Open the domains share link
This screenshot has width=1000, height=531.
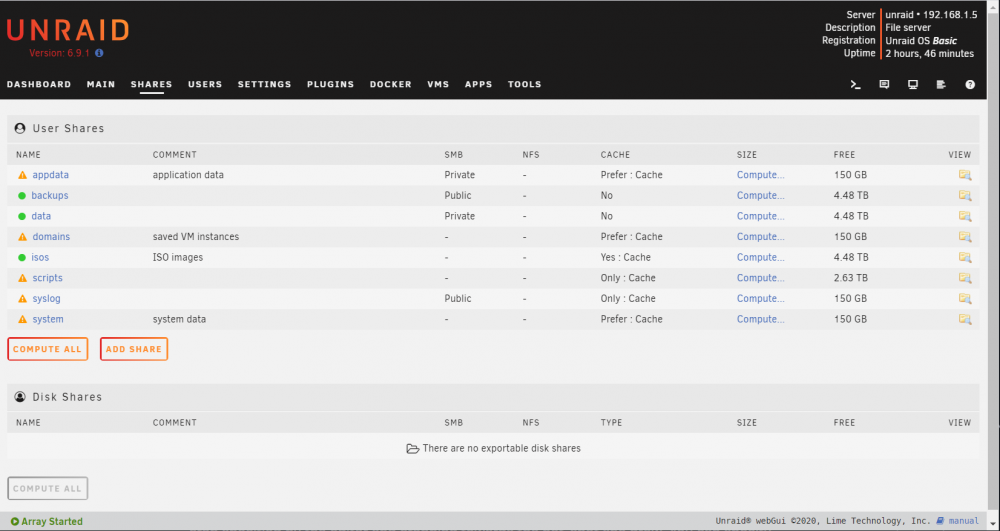(51, 236)
